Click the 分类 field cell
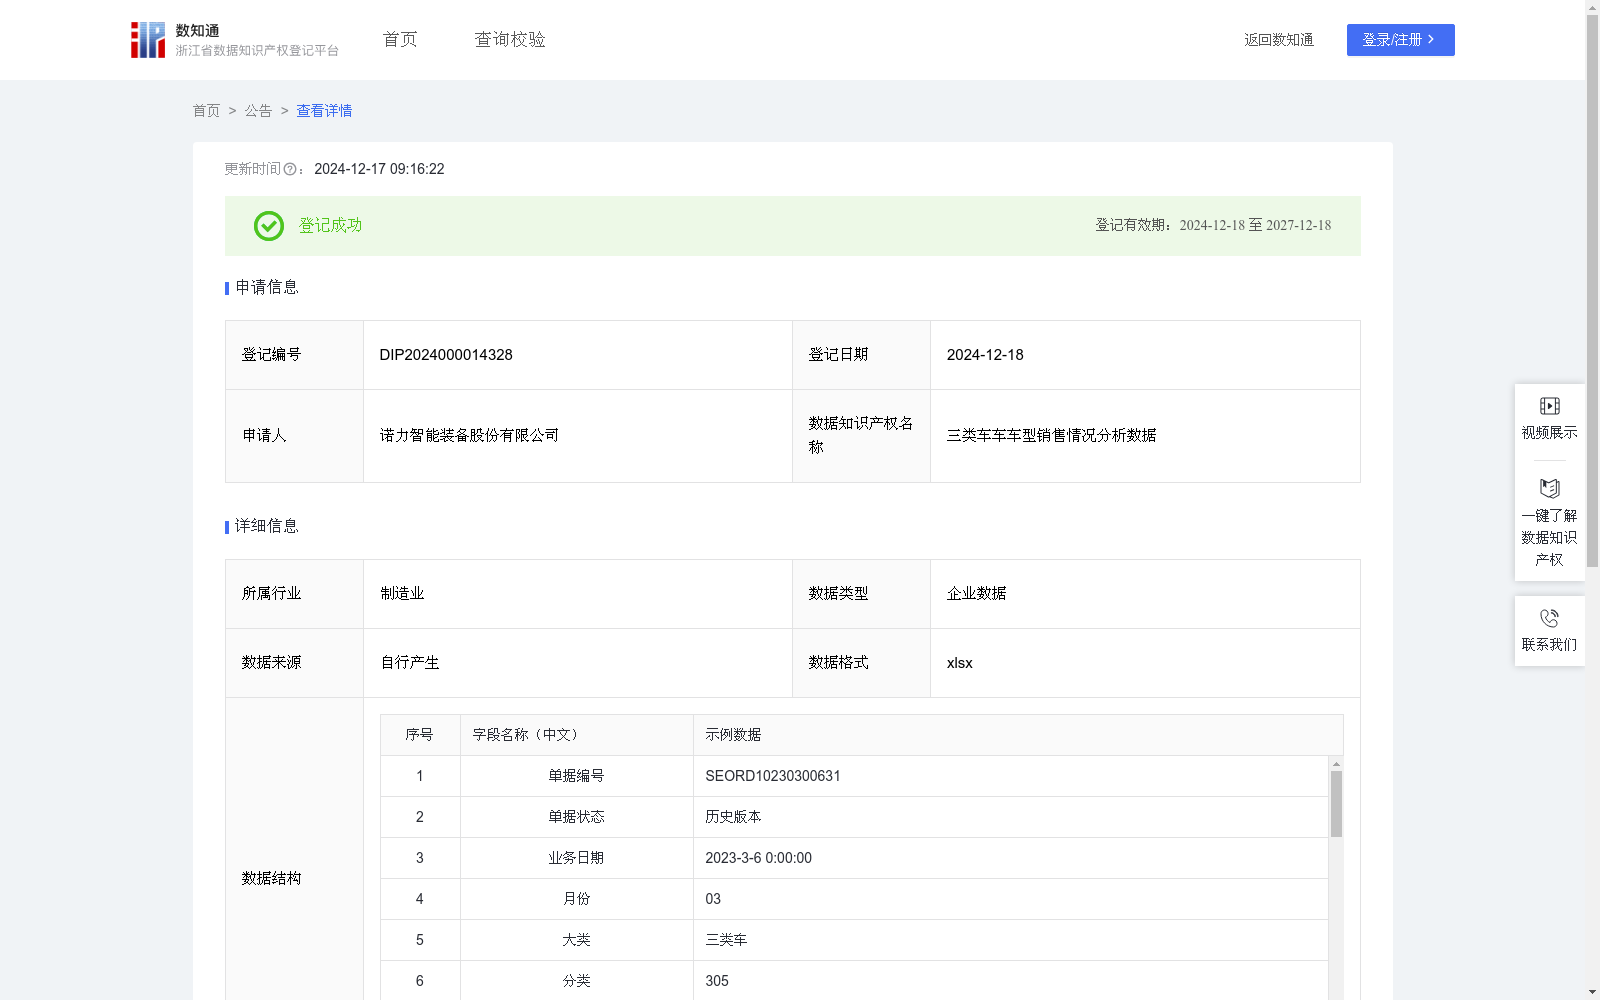This screenshot has height=1000, width=1600. click(576, 981)
